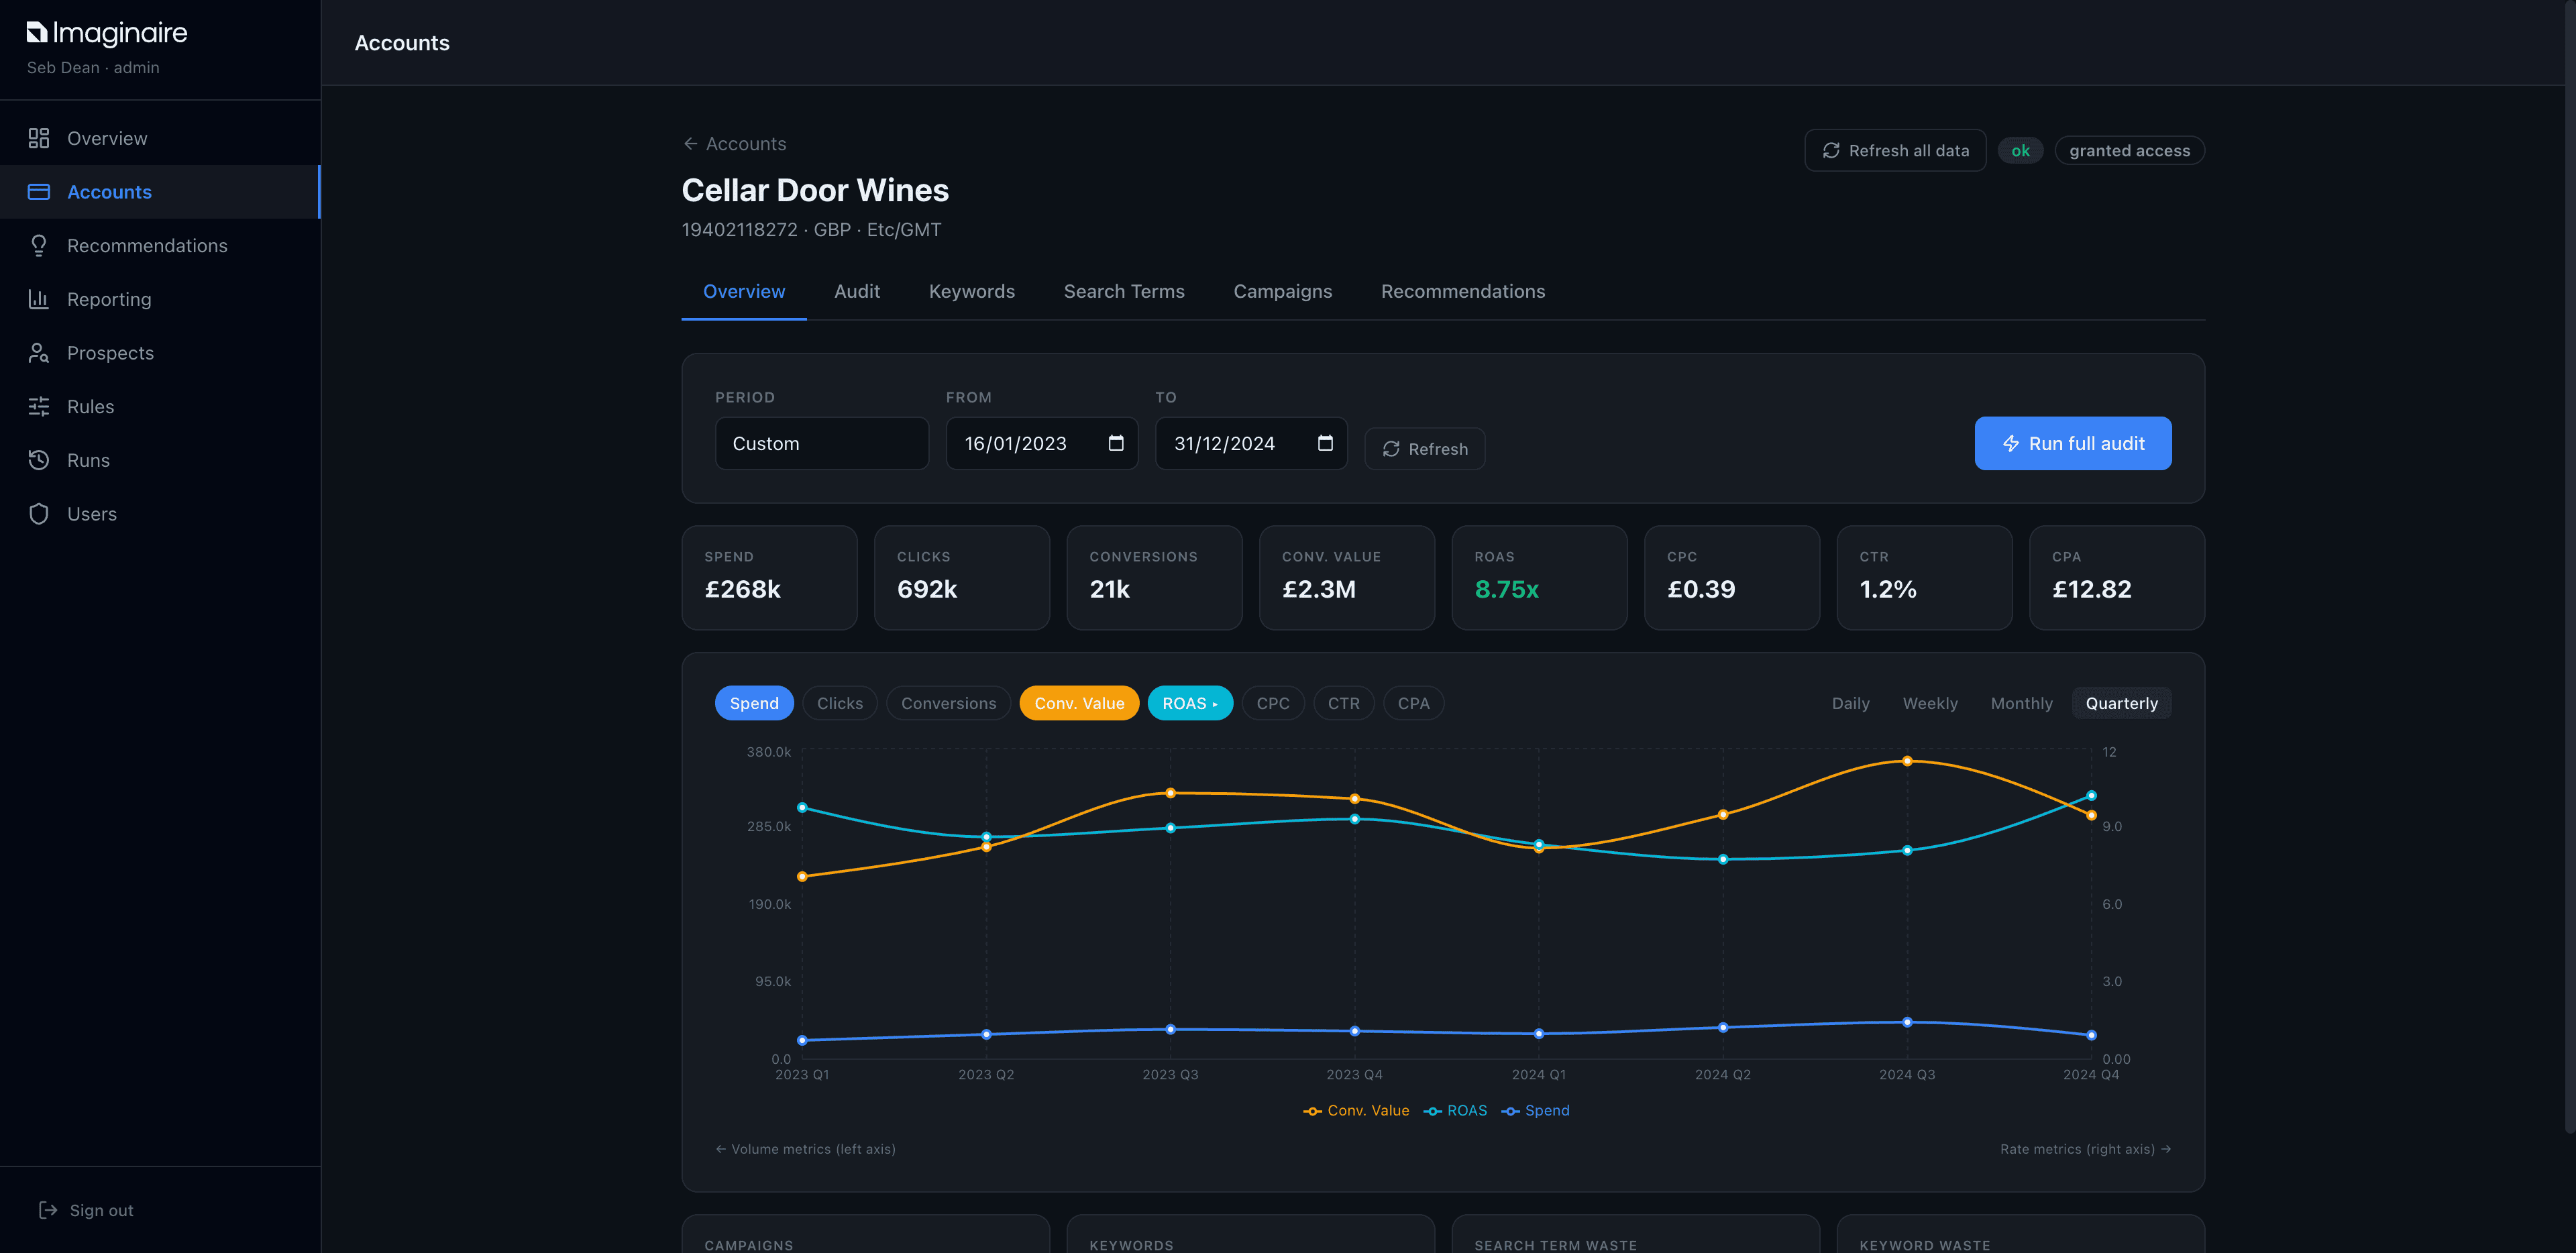Viewport: 2576px width, 1253px height.
Task: Click the Refresh all data circular-arrows icon
Action: click(1831, 150)
